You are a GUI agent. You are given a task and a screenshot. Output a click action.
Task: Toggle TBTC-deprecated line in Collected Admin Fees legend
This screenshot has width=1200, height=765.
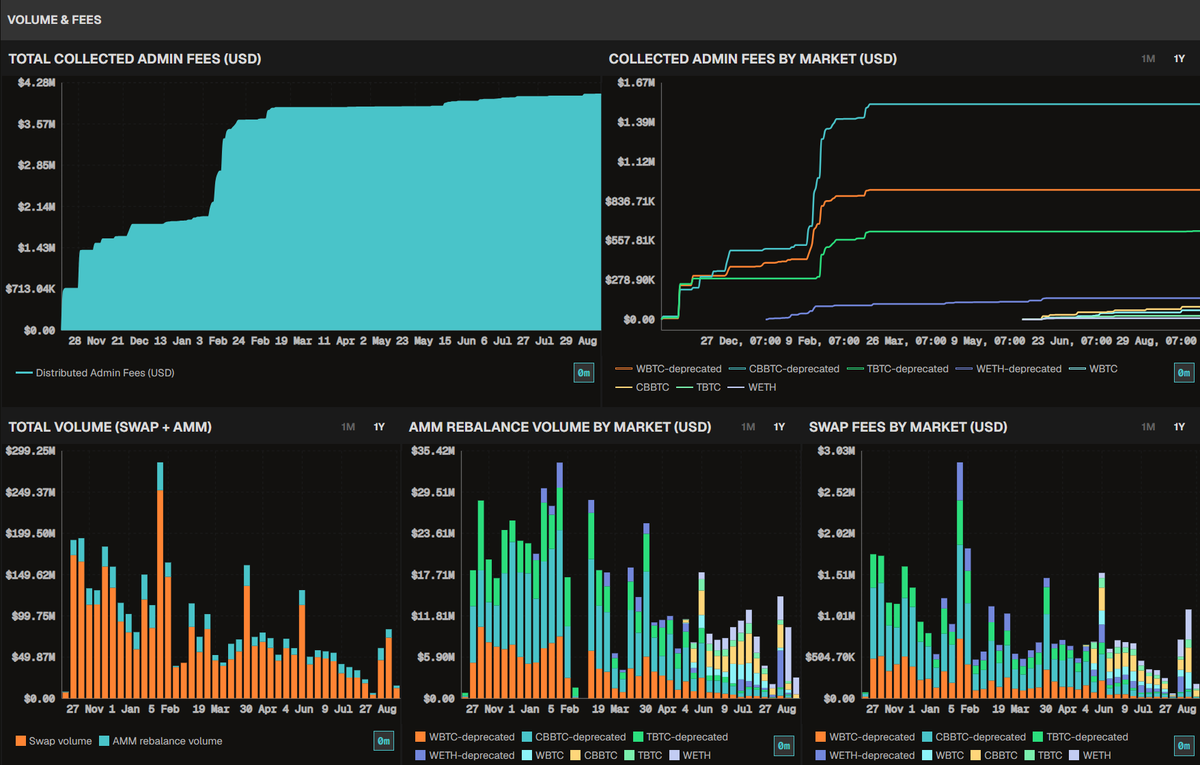(x=900, y=369)
